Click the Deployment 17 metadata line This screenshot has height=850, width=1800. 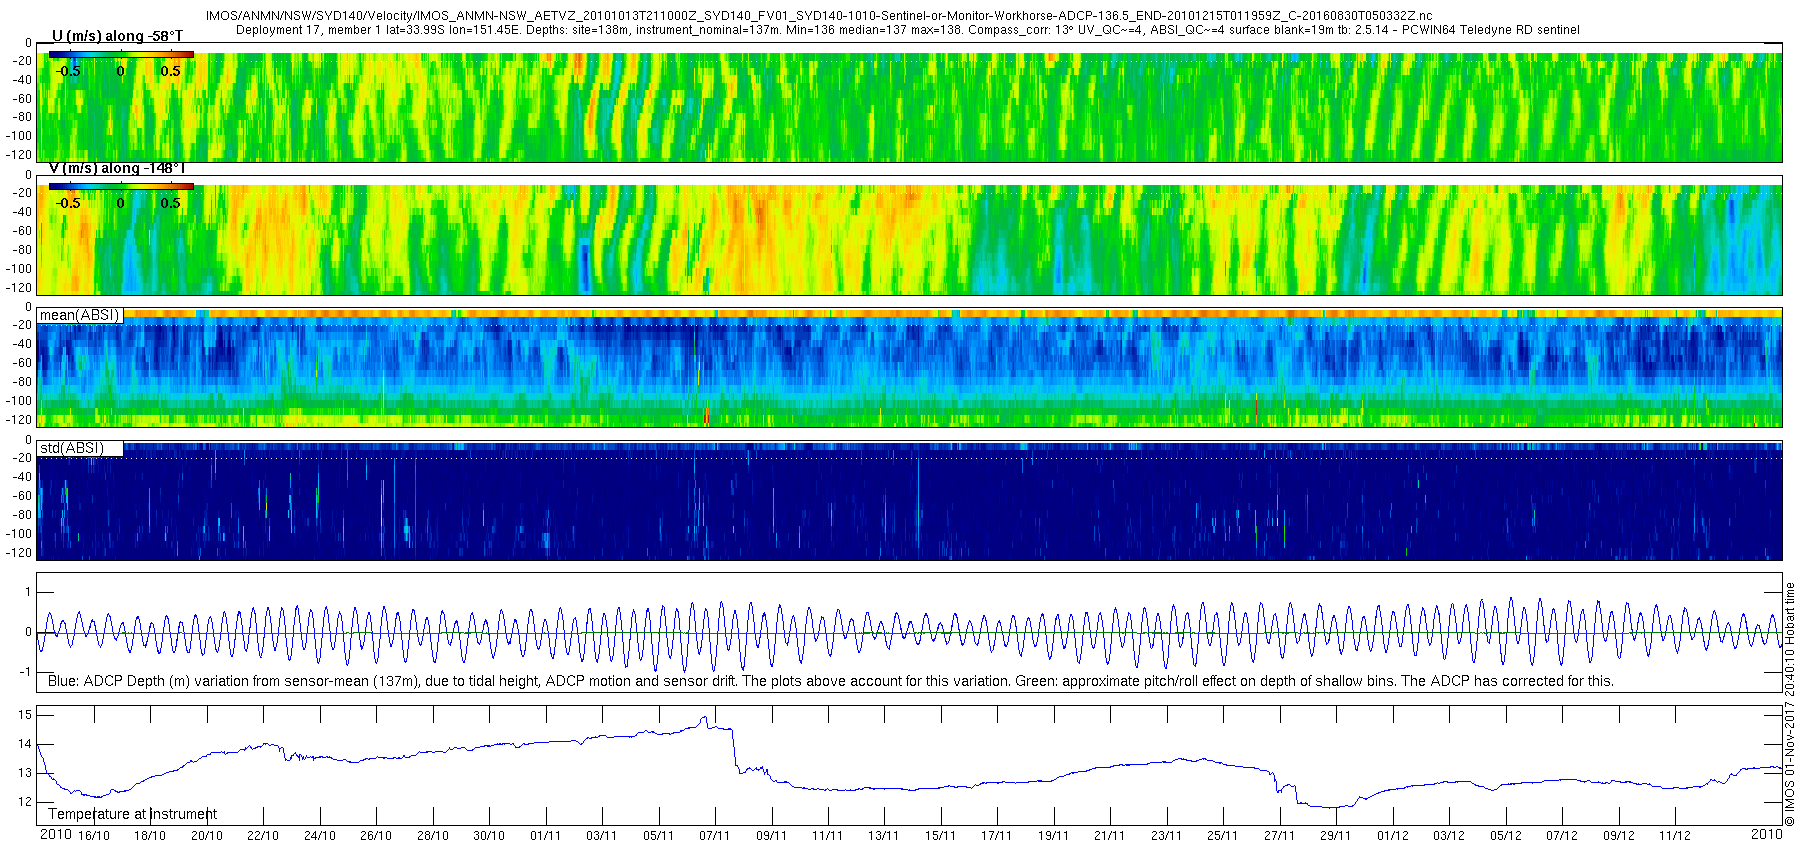pyautogui.click(x=908, y=30)
